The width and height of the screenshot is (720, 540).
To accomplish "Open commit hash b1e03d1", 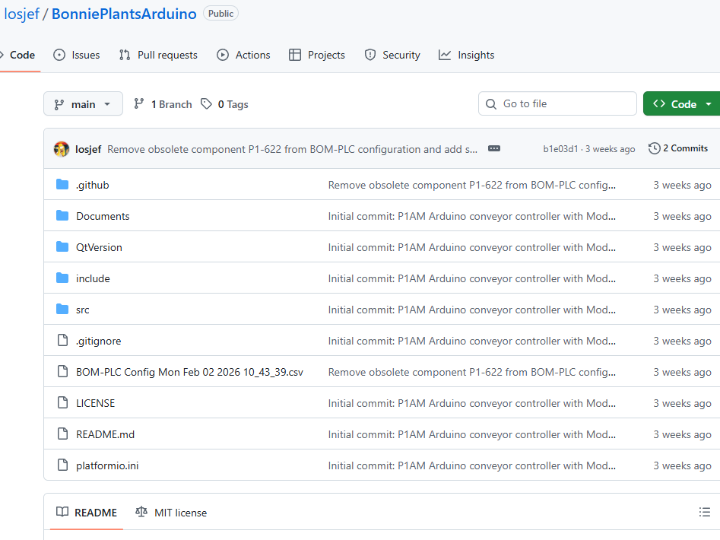I will [x=560, y=149].
